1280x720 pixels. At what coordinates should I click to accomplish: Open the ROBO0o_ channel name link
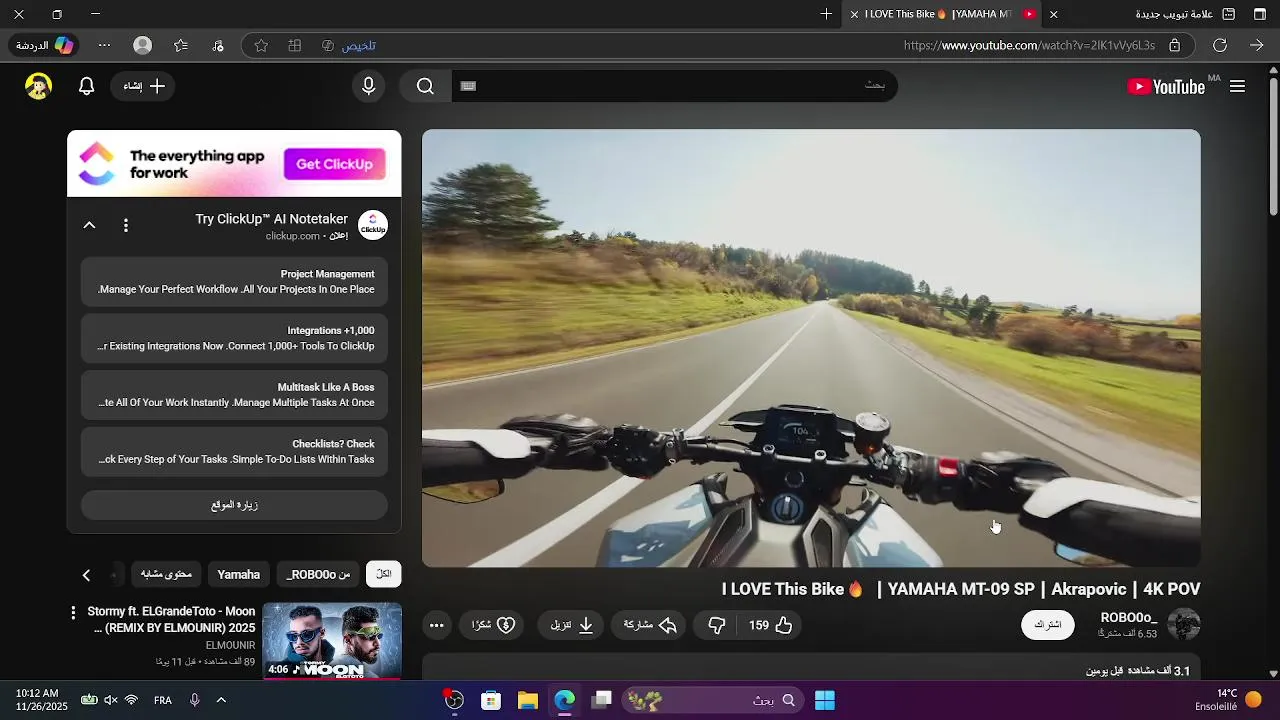click(1128, 618)
